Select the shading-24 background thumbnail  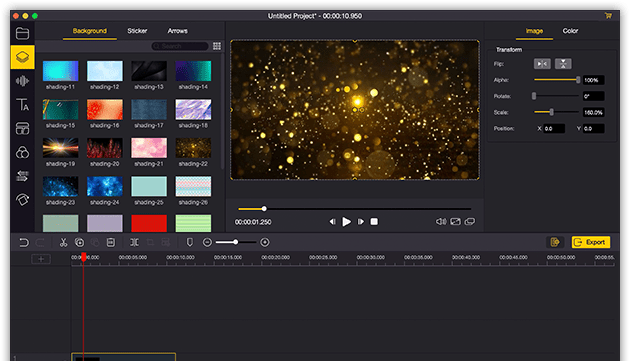coord(104,187)
